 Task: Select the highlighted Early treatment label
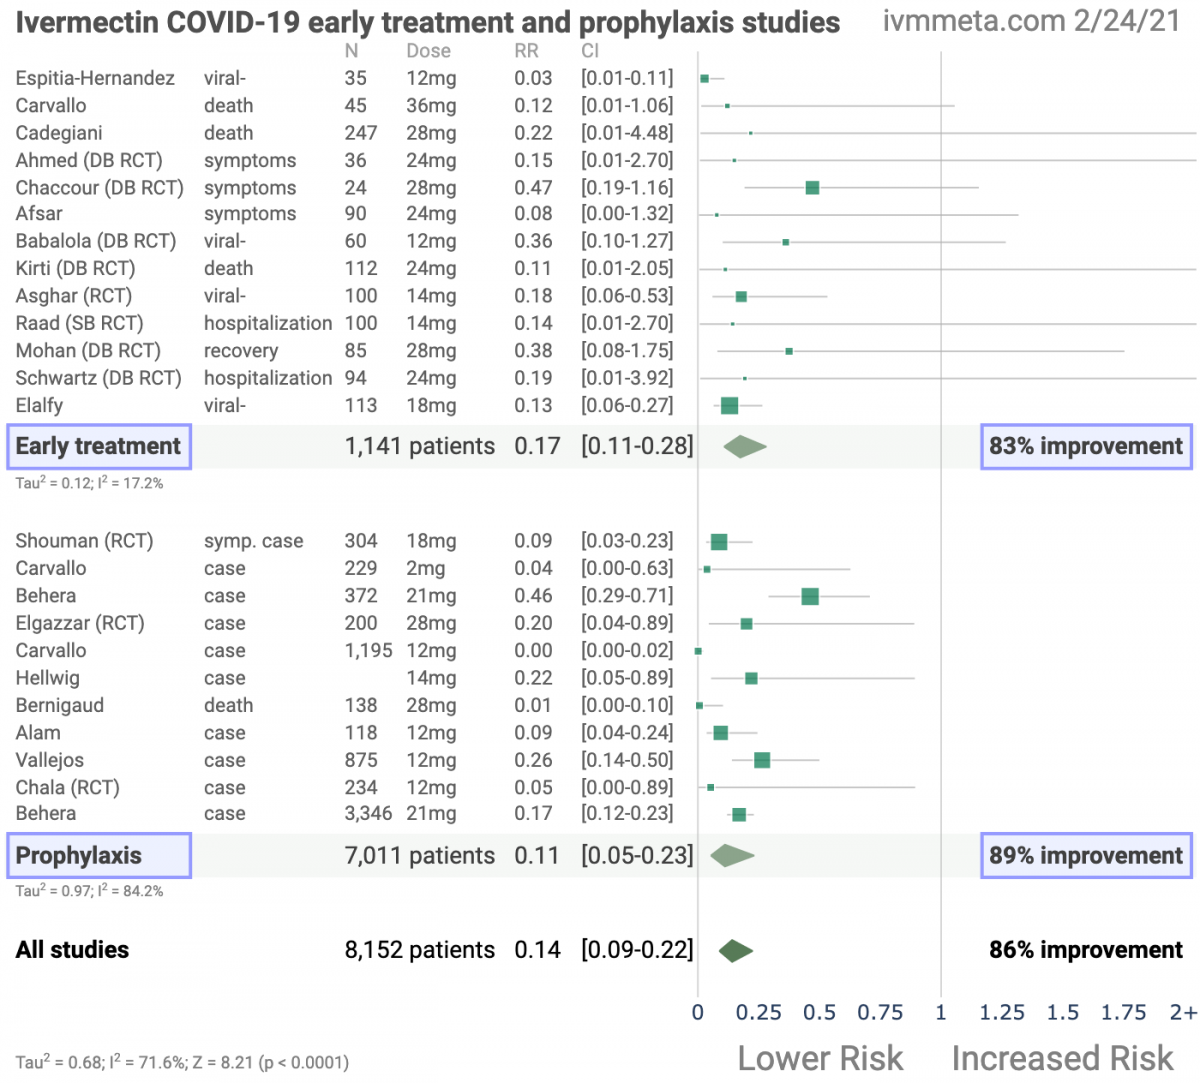(99, 447)
